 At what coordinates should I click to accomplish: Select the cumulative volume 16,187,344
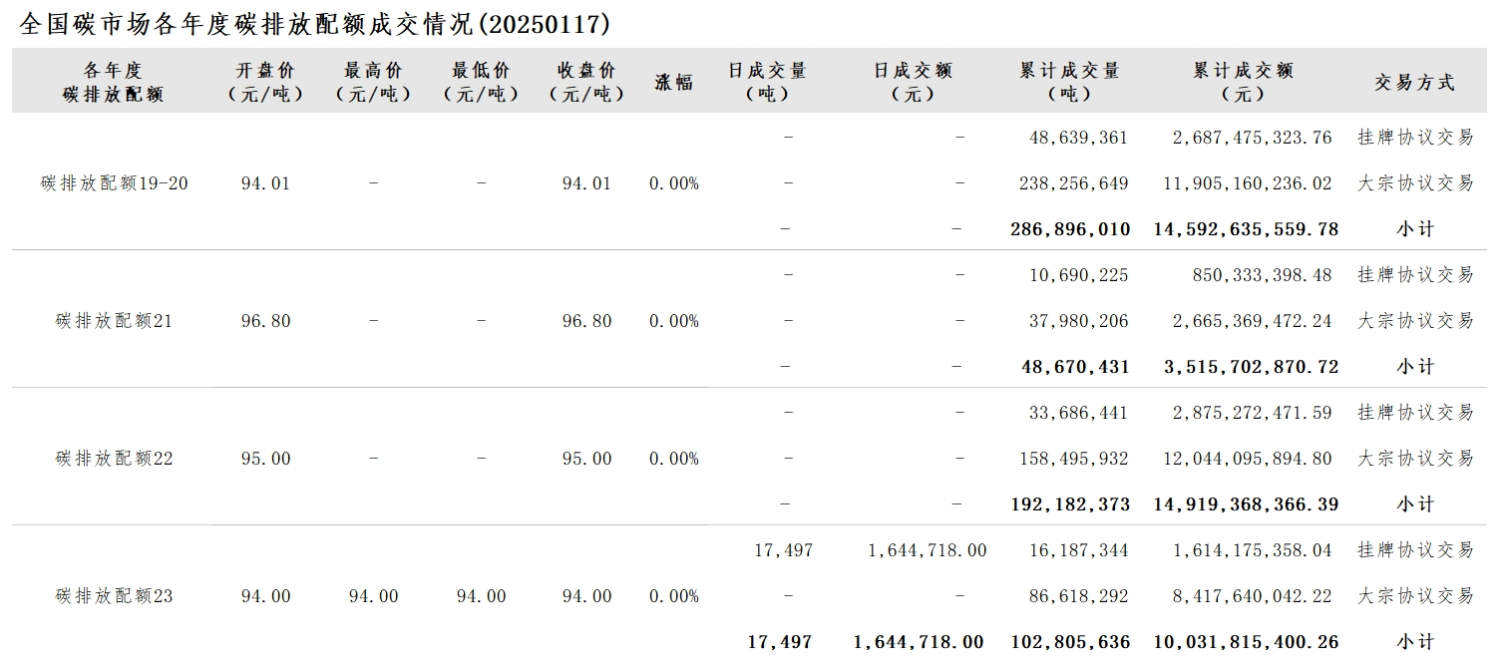click(x=1078, y=550)
